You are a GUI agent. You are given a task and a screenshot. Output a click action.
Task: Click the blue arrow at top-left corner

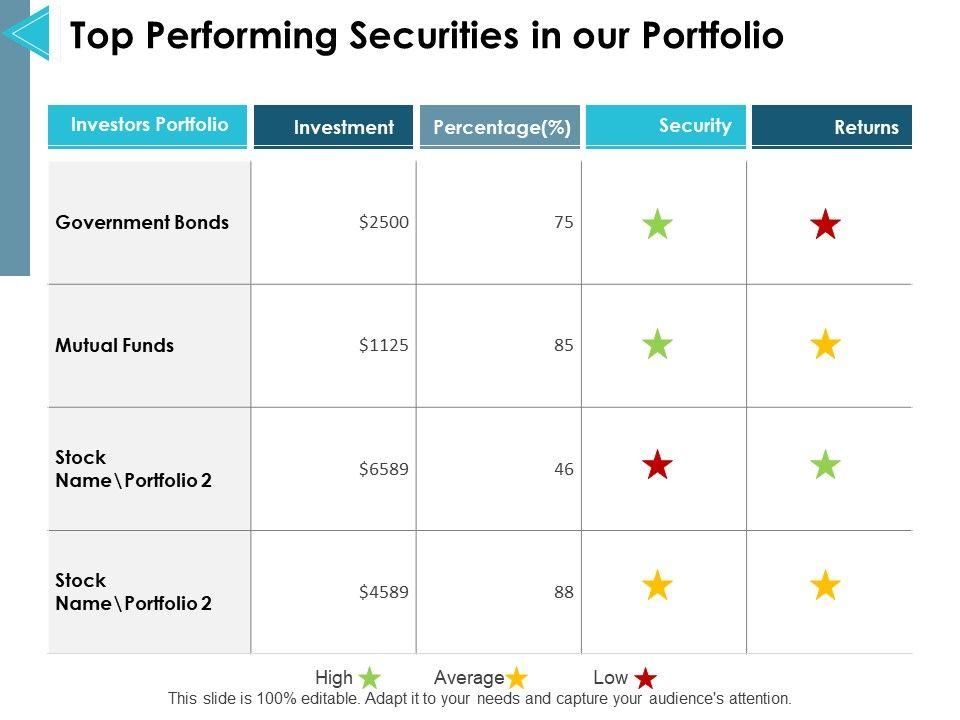click(26, 33)
